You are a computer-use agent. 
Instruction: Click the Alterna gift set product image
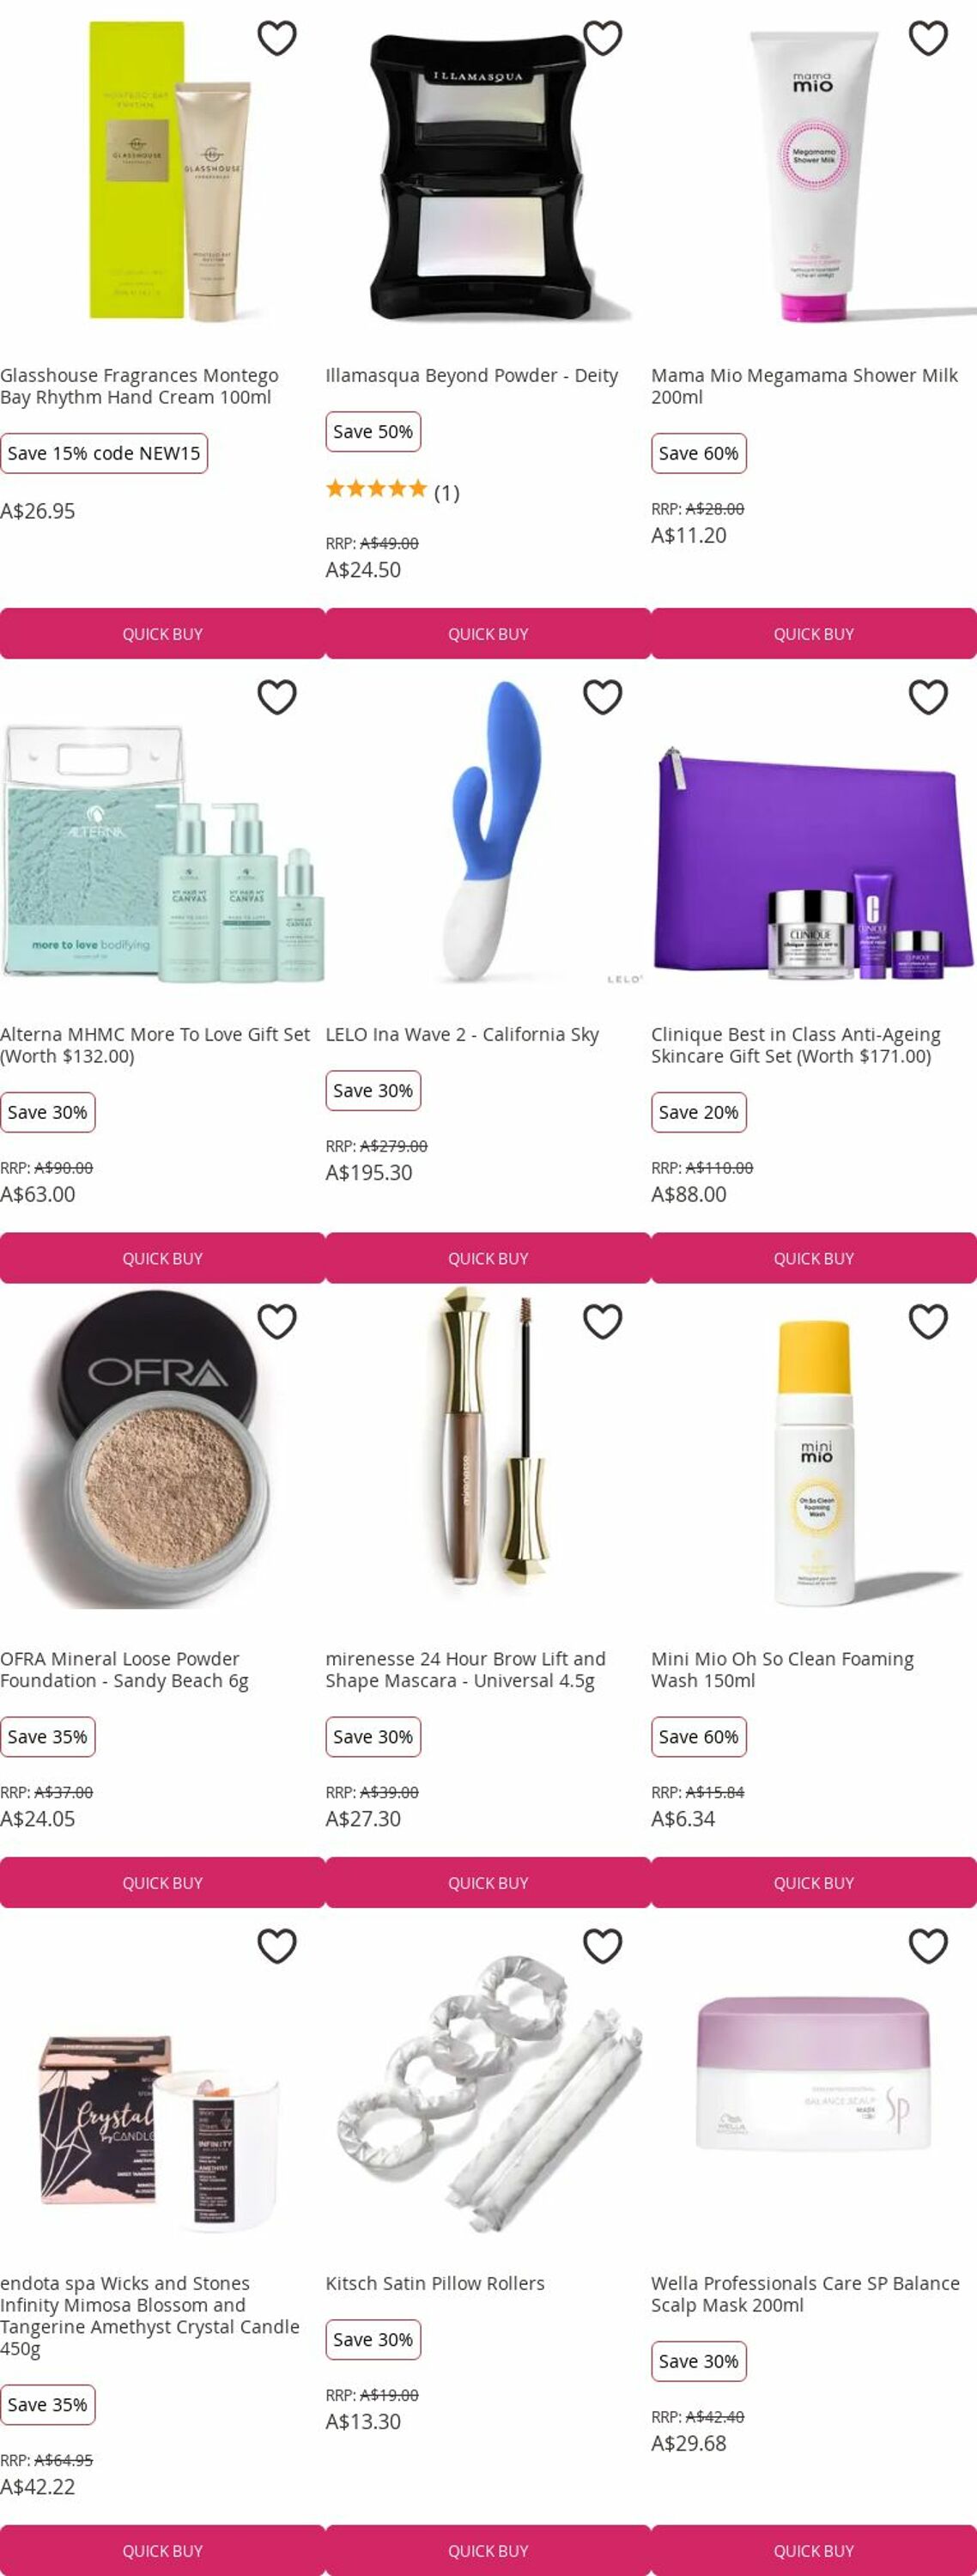click(x=162, y=850)
